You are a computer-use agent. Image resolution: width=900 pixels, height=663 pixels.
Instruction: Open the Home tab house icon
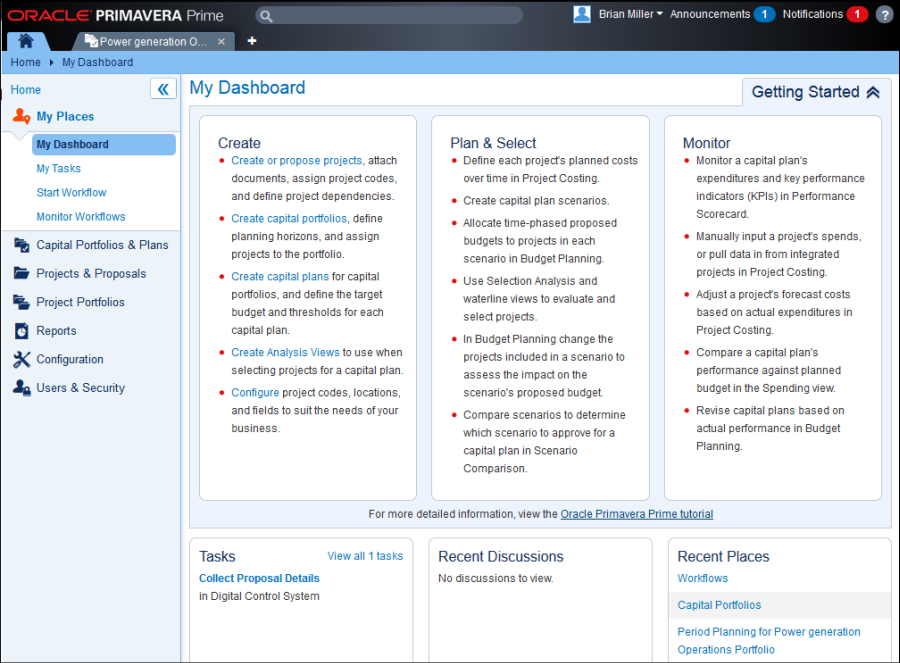(x=26, y=41)
